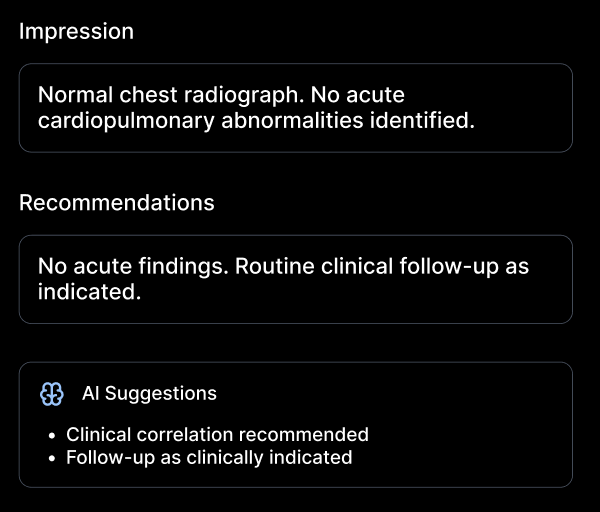Click empty area right of Impression text
The height and width of the screenshot is (512, 600).
[x=520, y=108]
